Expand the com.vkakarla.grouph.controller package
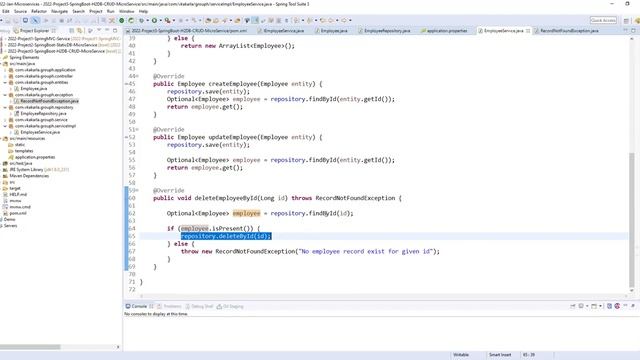This screenshot has height=360, width=640. tap(5, 76)
